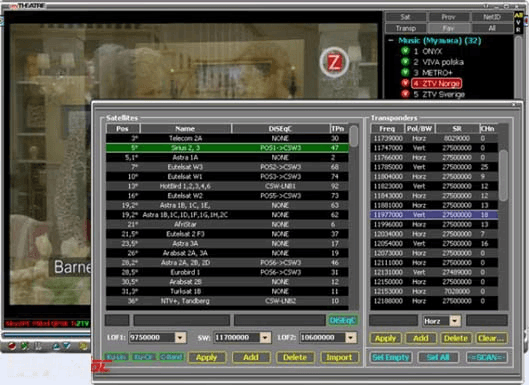529x385 pixels.
Task: Toggle the Ku-Lin LNB preset
Action: (x=116, y=357)
